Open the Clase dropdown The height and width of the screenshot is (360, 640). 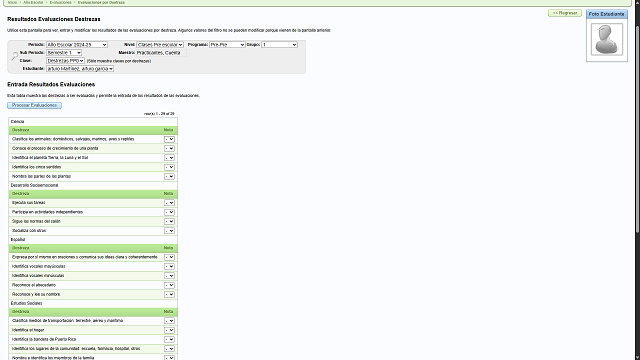pos(65,60)
